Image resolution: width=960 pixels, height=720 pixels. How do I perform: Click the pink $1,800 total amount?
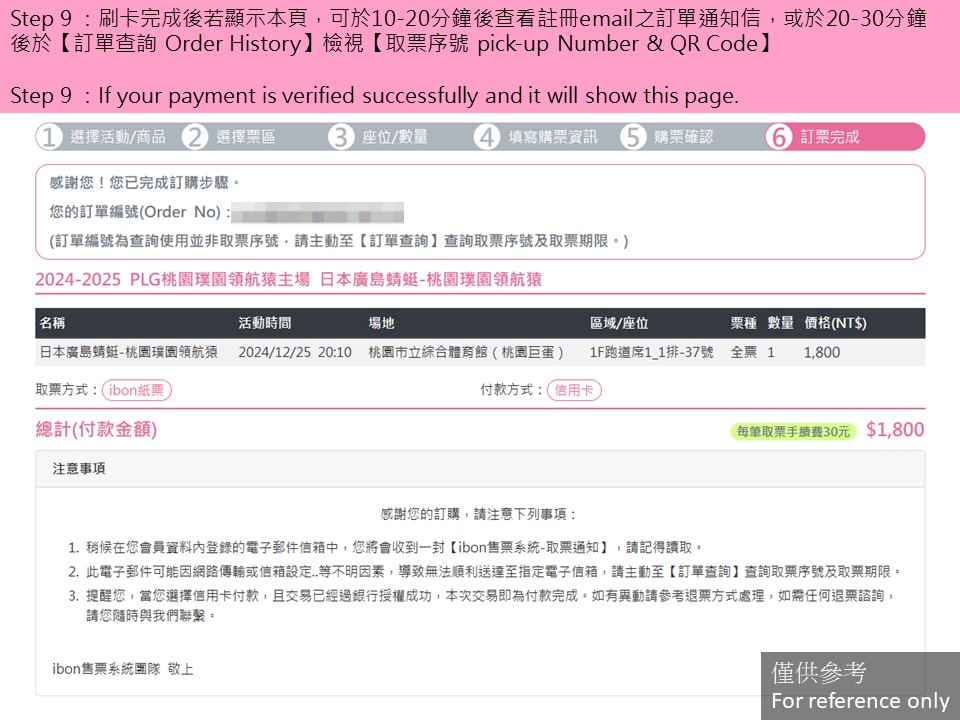pos(894,430)
